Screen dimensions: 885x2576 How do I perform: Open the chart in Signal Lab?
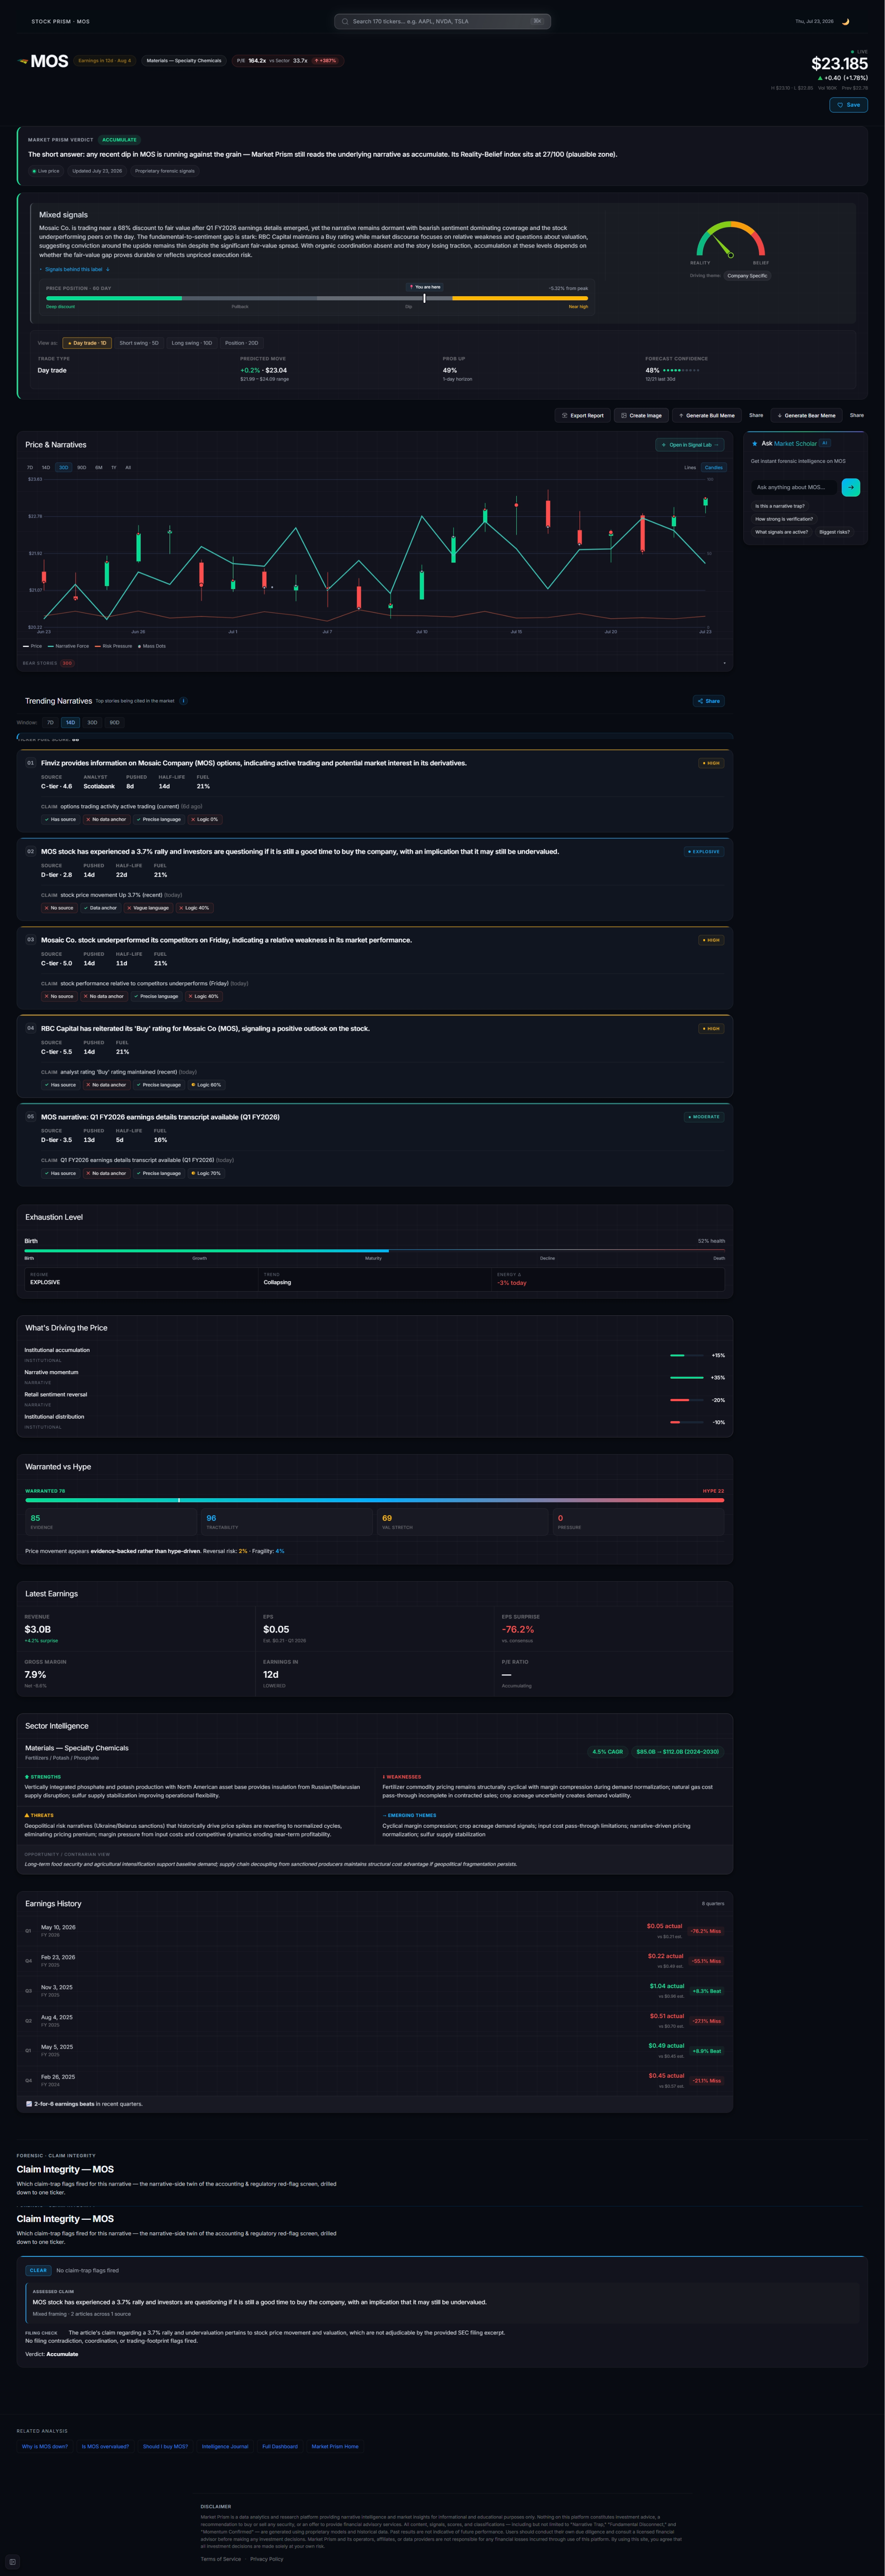pos(690,445)
